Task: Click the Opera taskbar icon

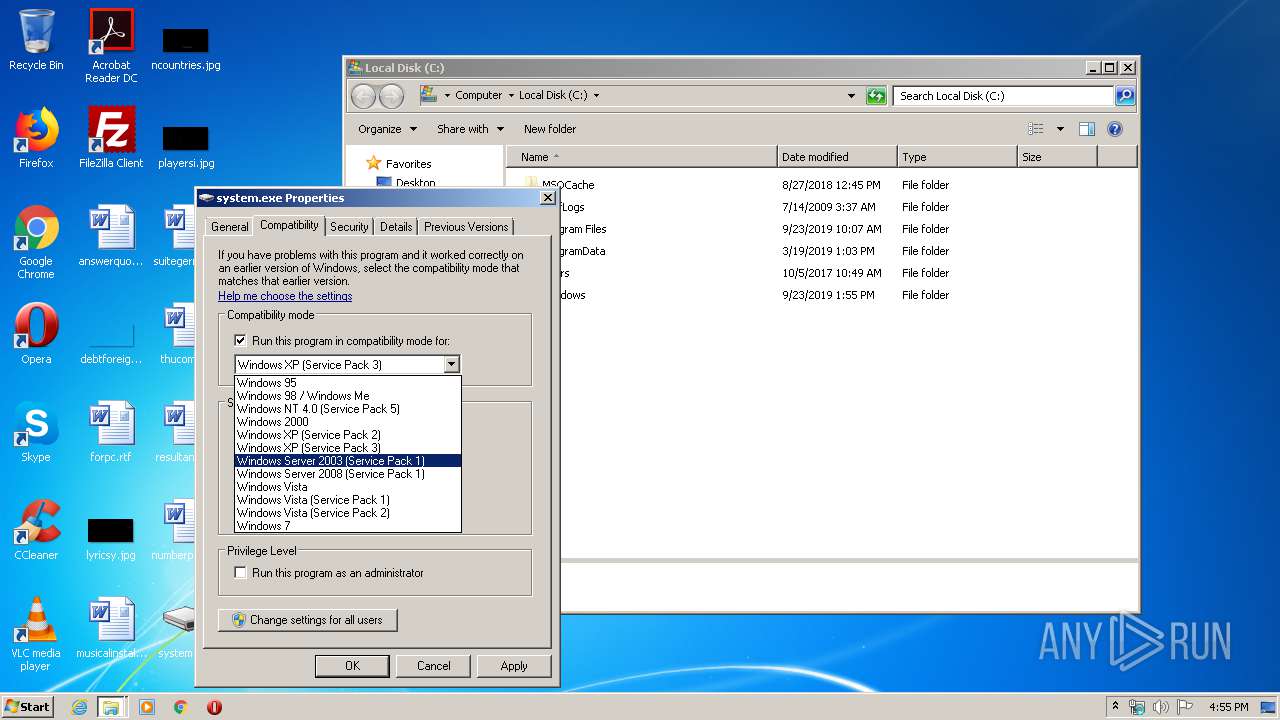Action: pos(214,707)
